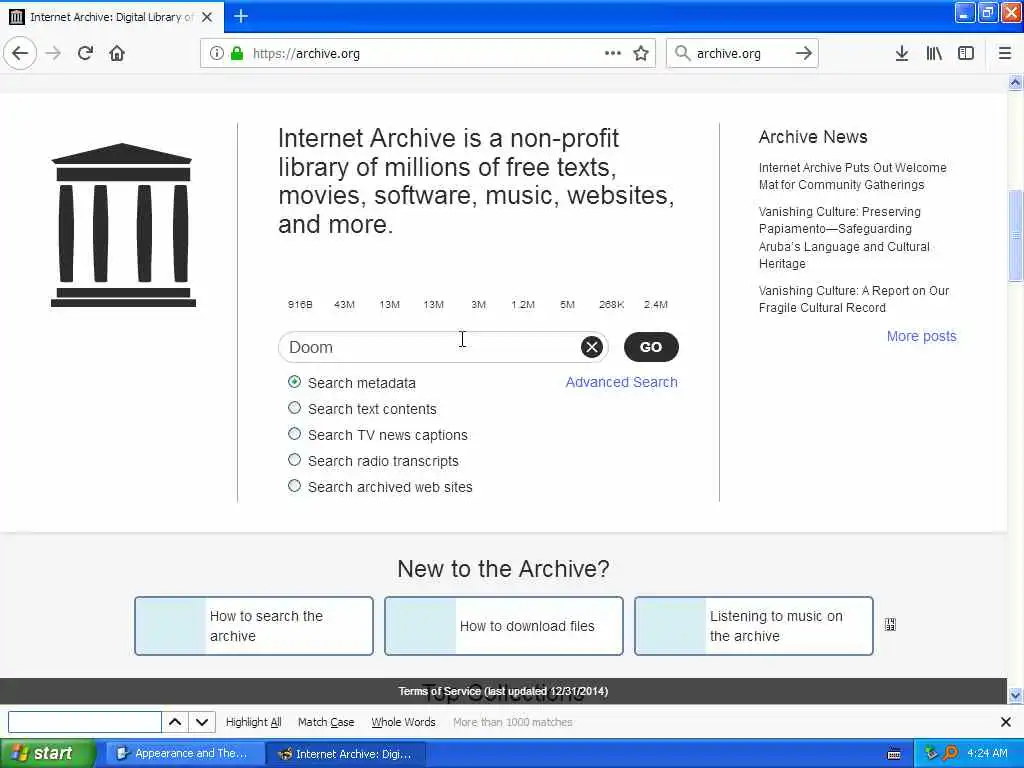Open How to search the archive card
This screenshot has height=768, width=1024.
(254, 626)
